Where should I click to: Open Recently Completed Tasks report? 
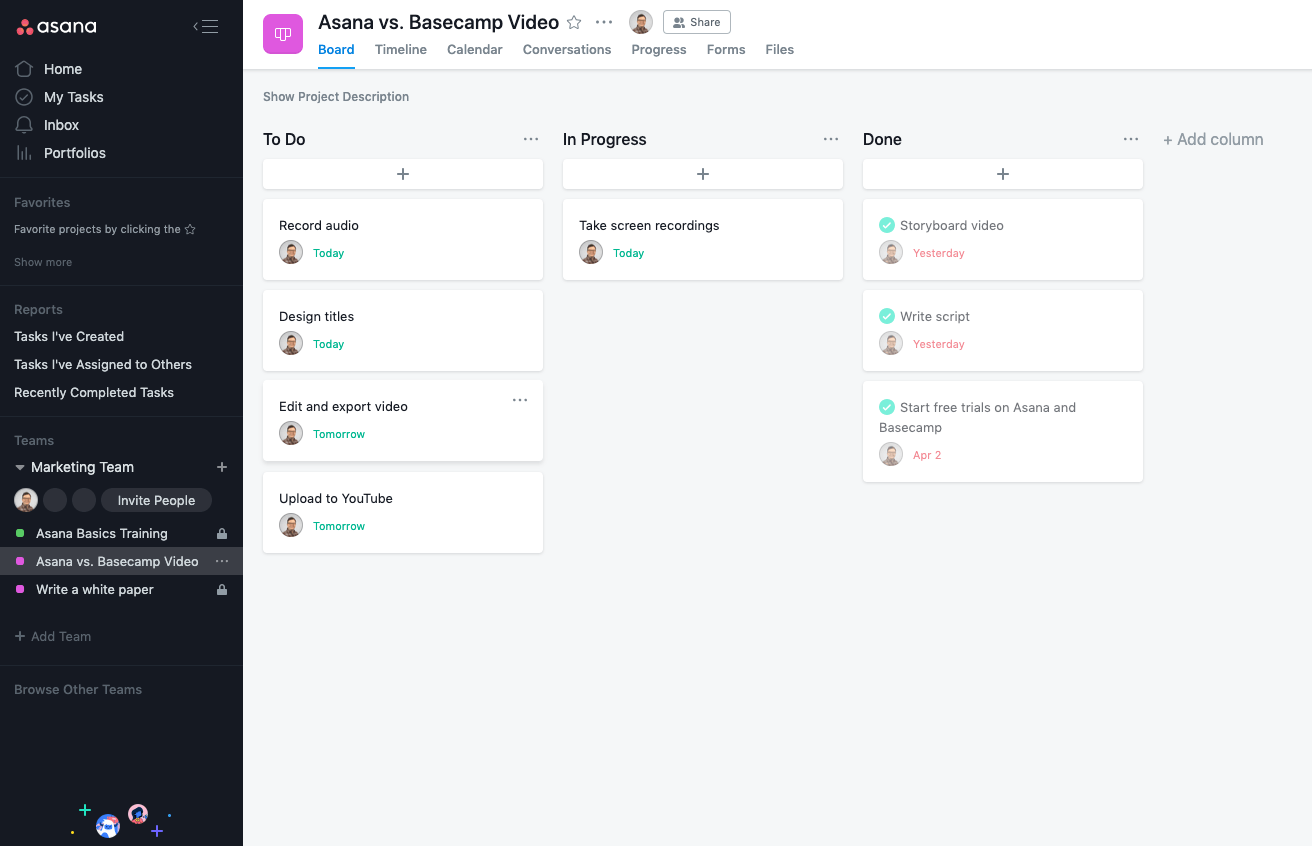94,392
